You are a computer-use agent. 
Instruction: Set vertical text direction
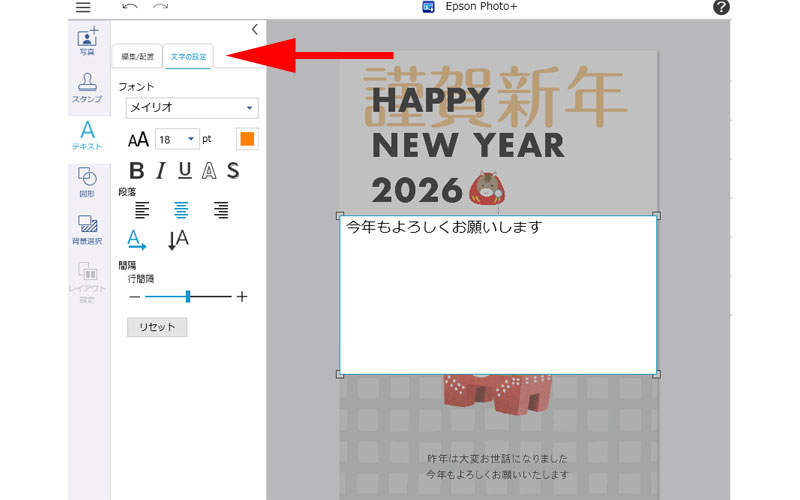178,239
